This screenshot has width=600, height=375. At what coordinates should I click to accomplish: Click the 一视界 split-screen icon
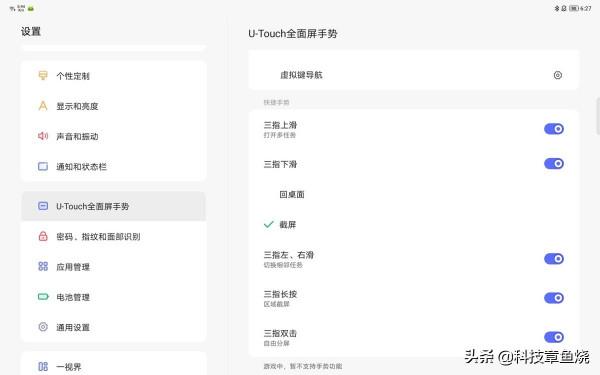click(x=43, y=367)
